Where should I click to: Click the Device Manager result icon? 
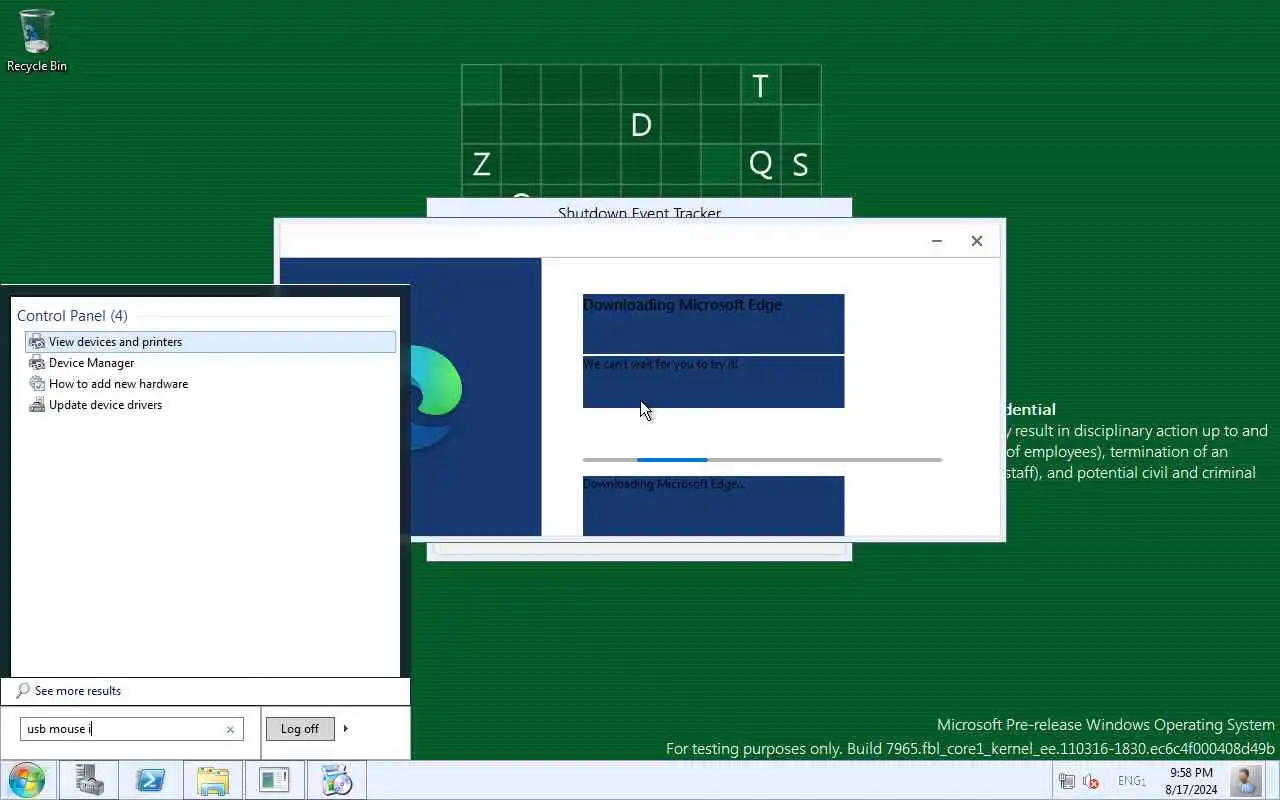[x=37, y=363]
